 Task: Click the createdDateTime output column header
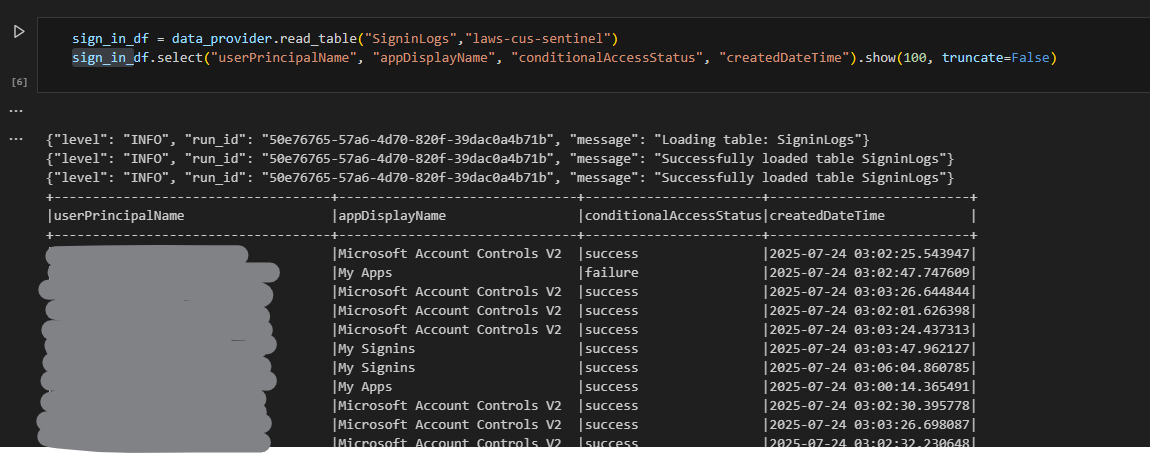pos(827,215)
